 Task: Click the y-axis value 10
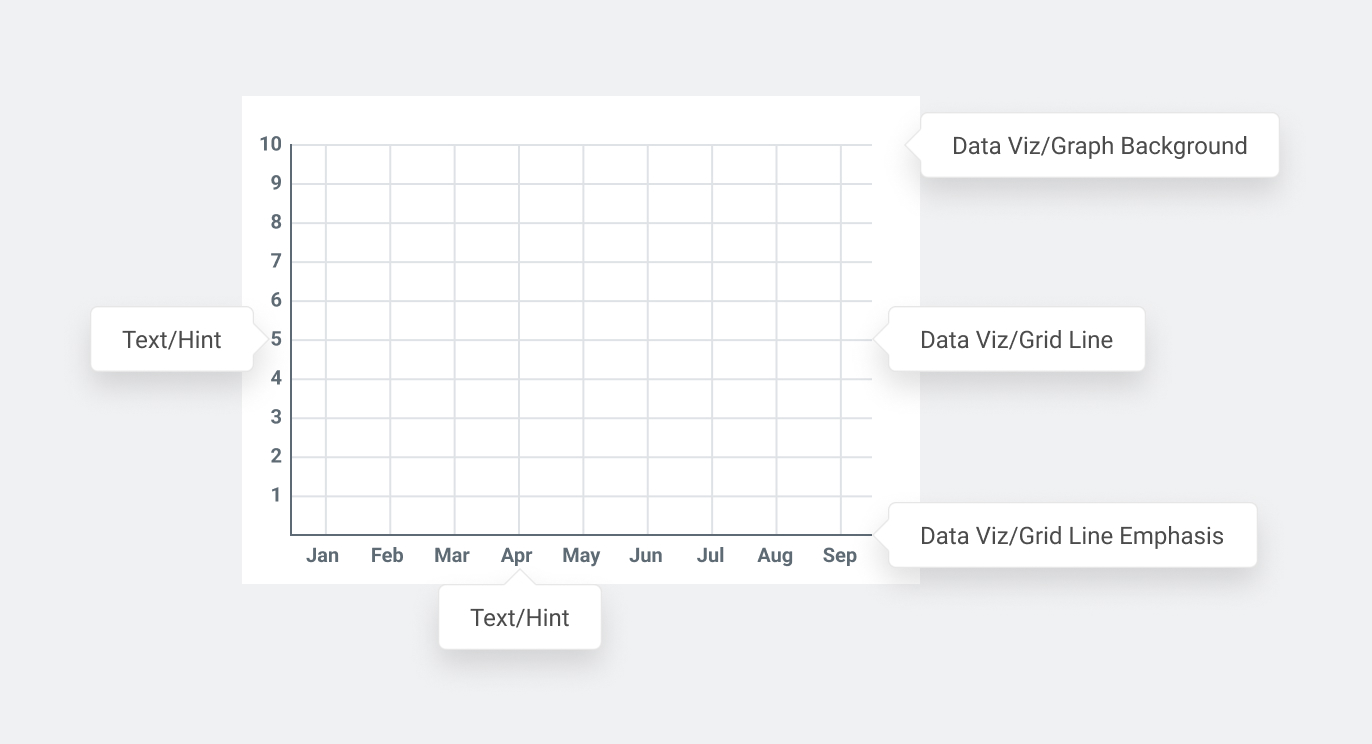point(271,144)
